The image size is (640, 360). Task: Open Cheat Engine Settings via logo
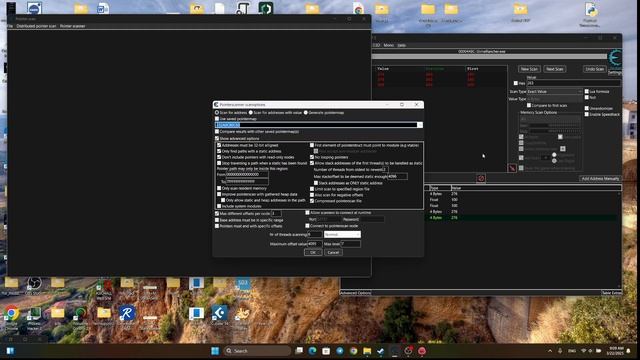[615, 61]
